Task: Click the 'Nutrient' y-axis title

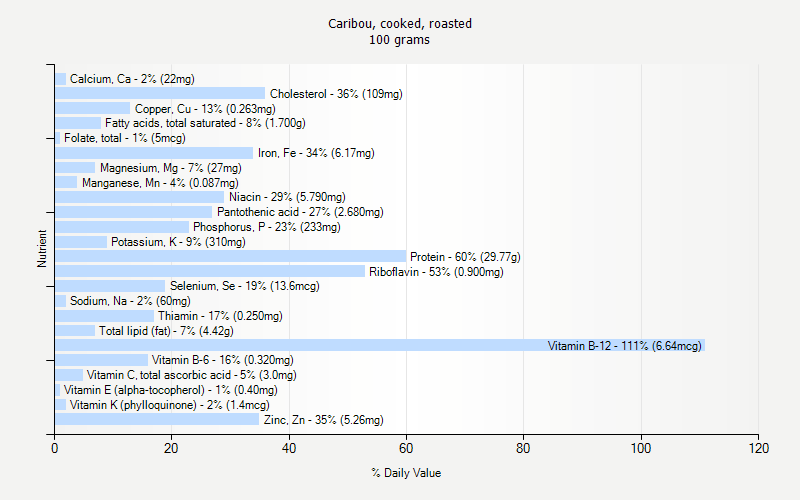Action: (42, 249)
